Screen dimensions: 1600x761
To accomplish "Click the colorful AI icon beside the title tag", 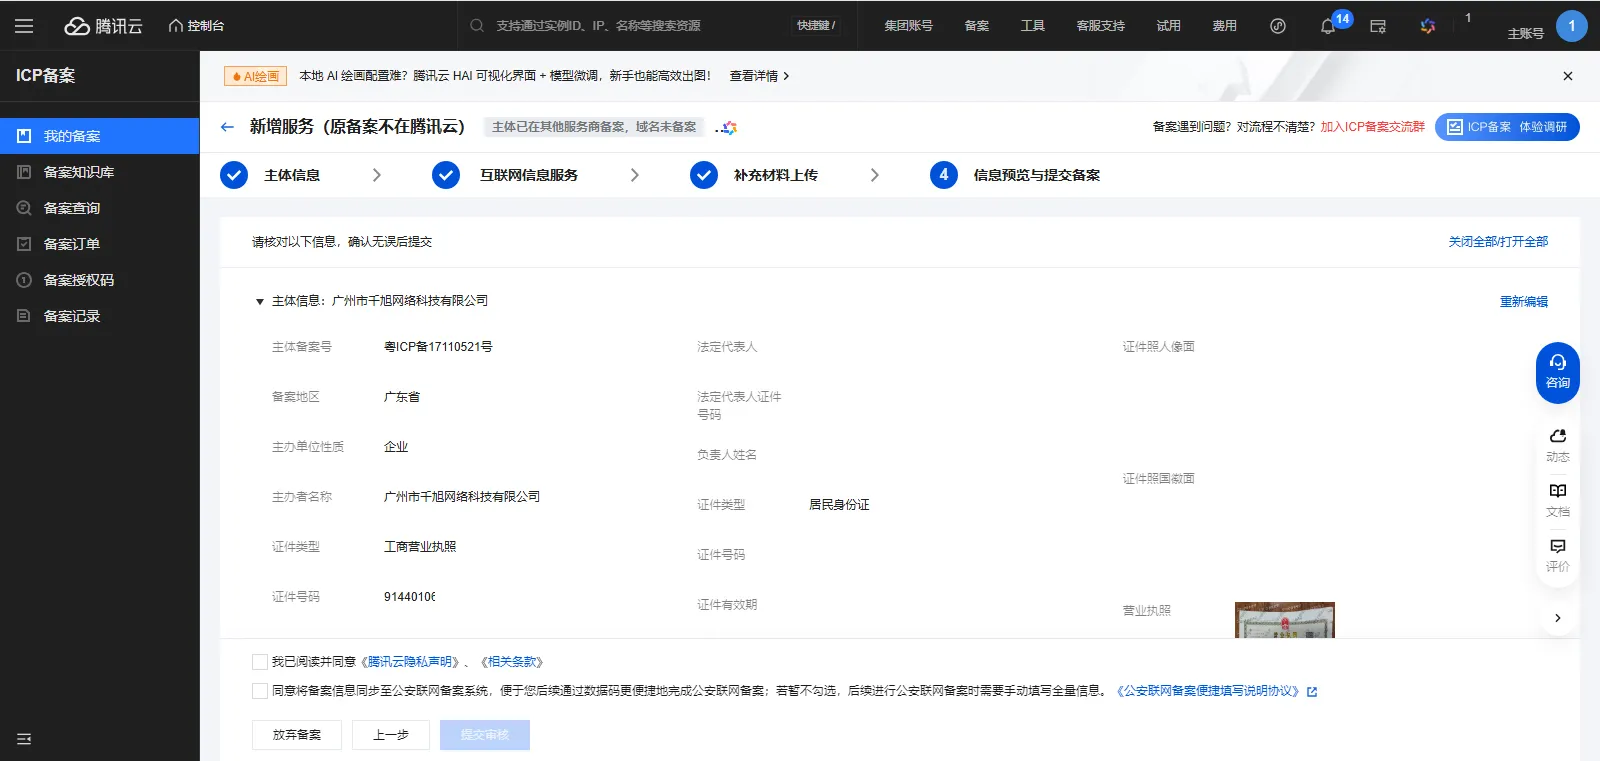I will coord(727,127).
